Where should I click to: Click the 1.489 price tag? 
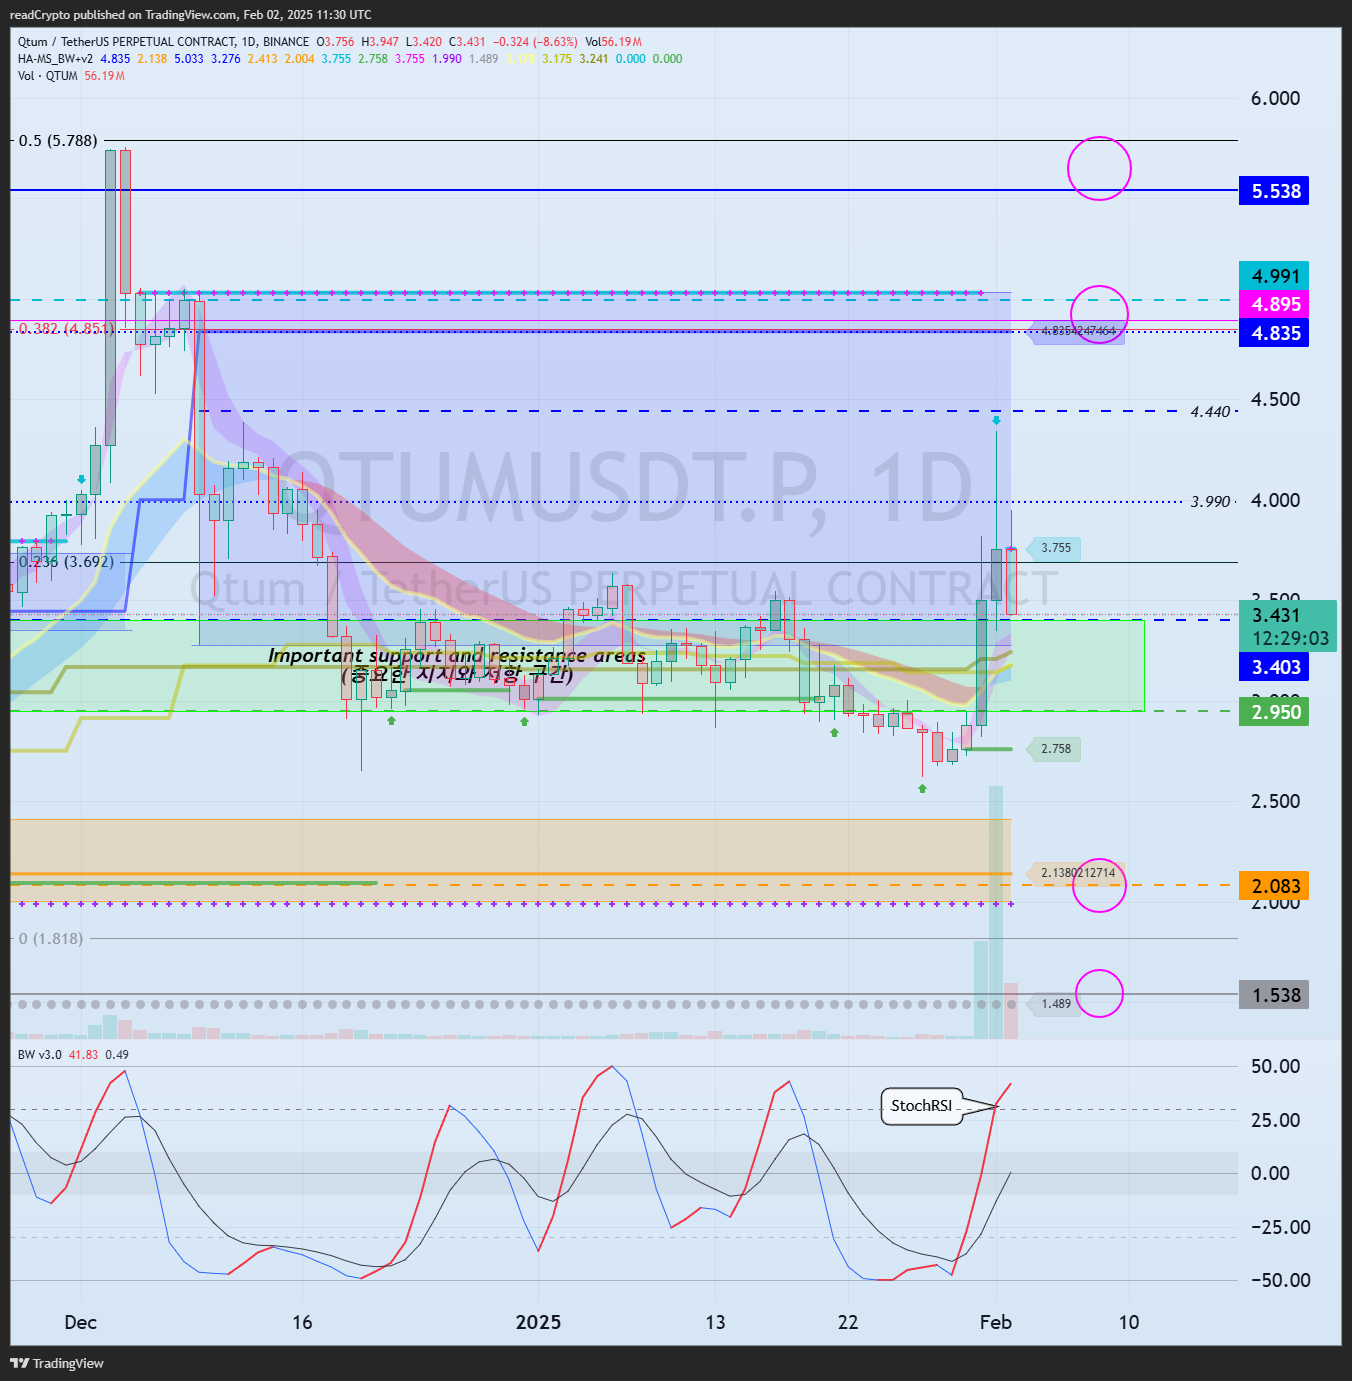click(1055, 1004)
